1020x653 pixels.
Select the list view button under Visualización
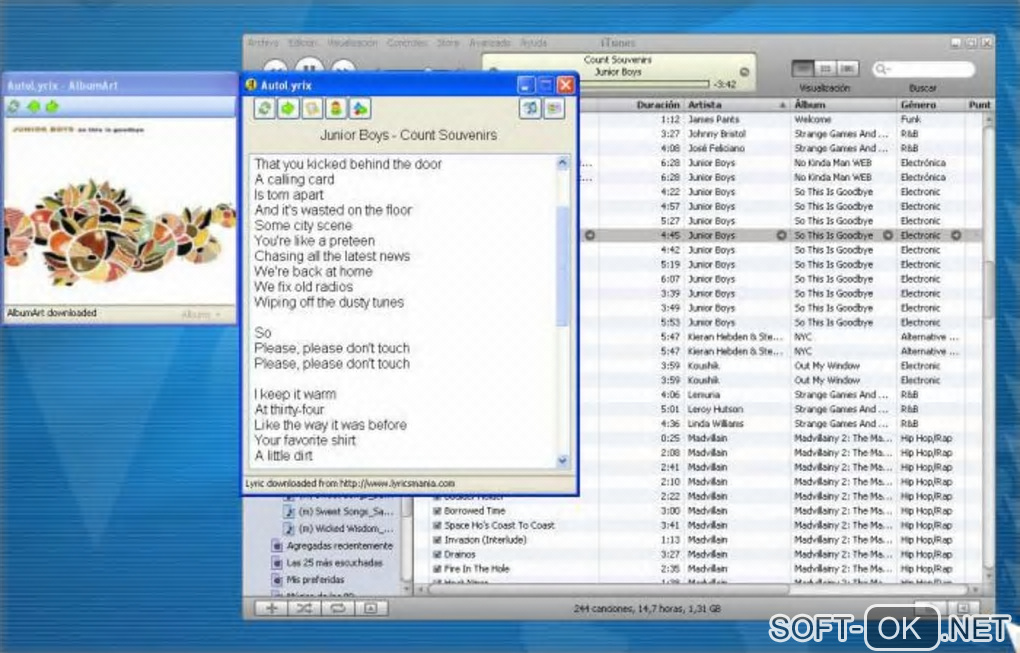point(803,68)
